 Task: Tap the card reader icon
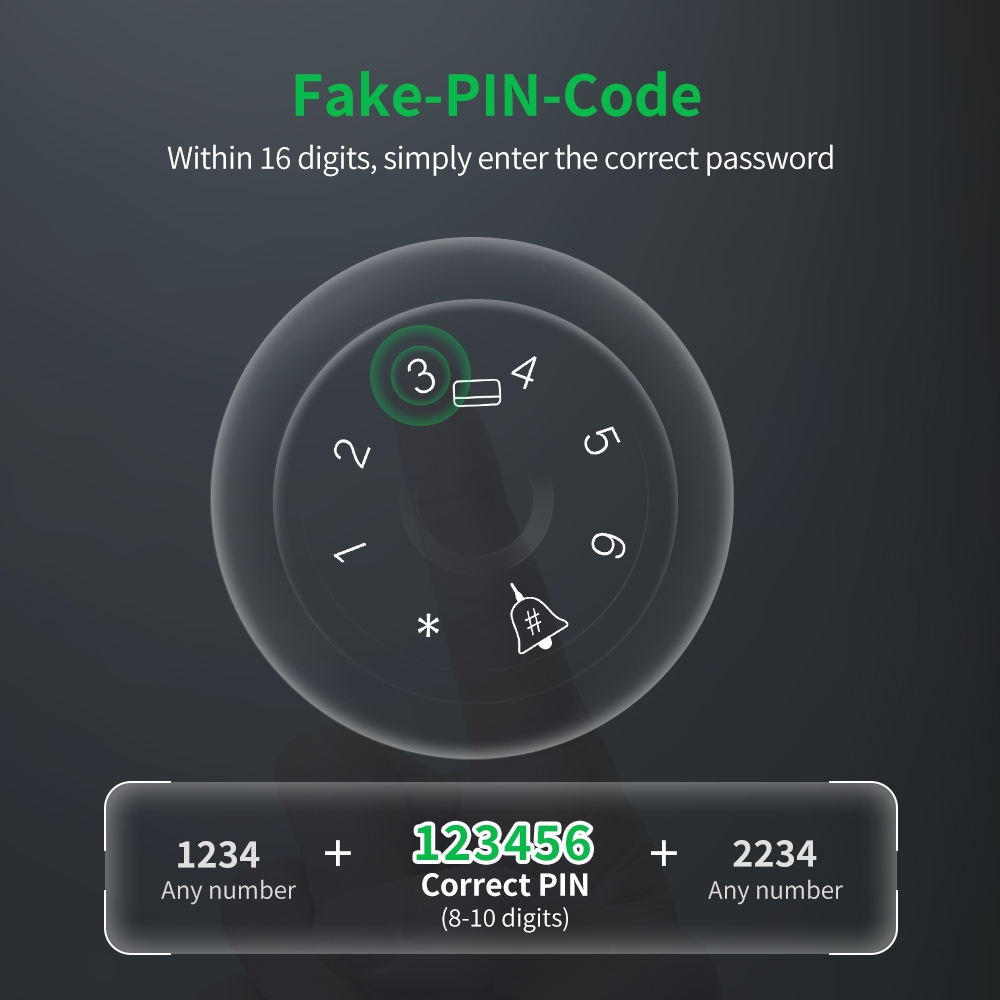(x=476, y=393)
